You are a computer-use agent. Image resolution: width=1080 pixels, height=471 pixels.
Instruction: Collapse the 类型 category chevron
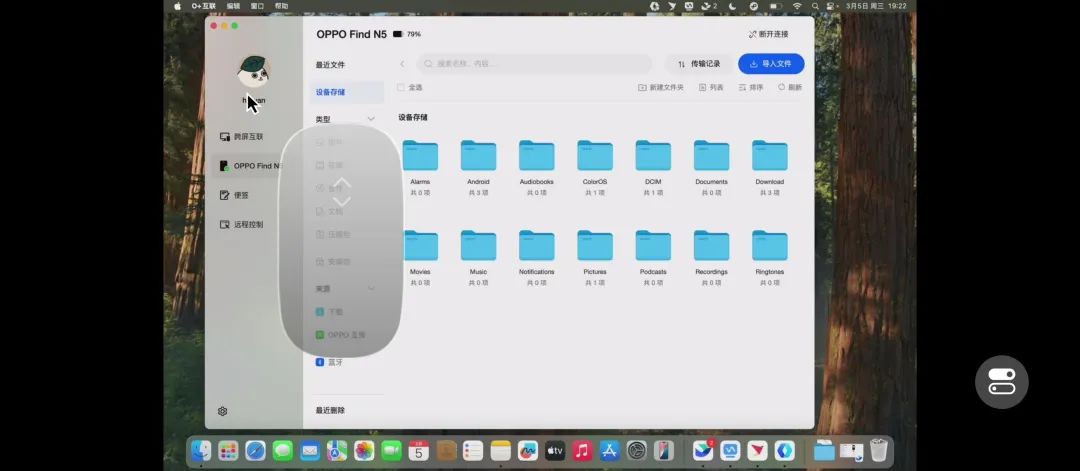(x=371, y=119)
